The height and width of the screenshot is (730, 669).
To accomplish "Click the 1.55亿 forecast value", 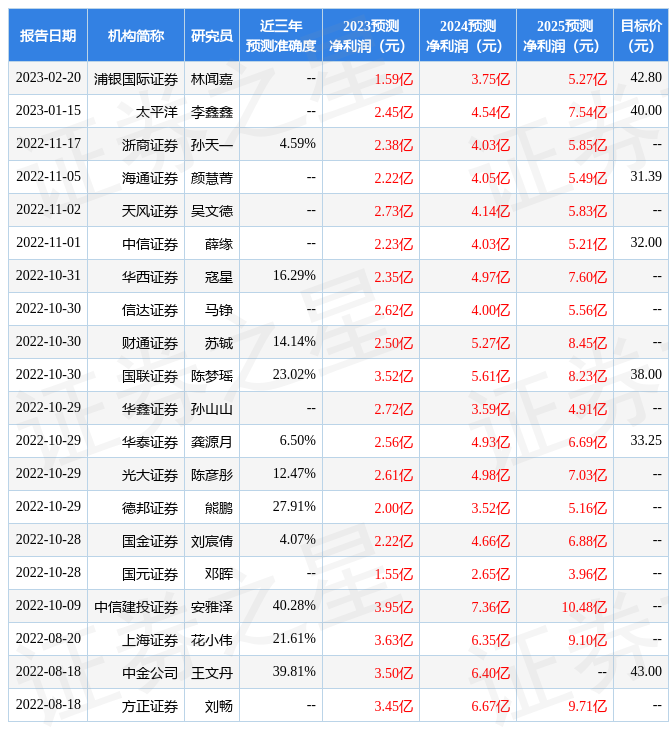I will pos(394,575).
